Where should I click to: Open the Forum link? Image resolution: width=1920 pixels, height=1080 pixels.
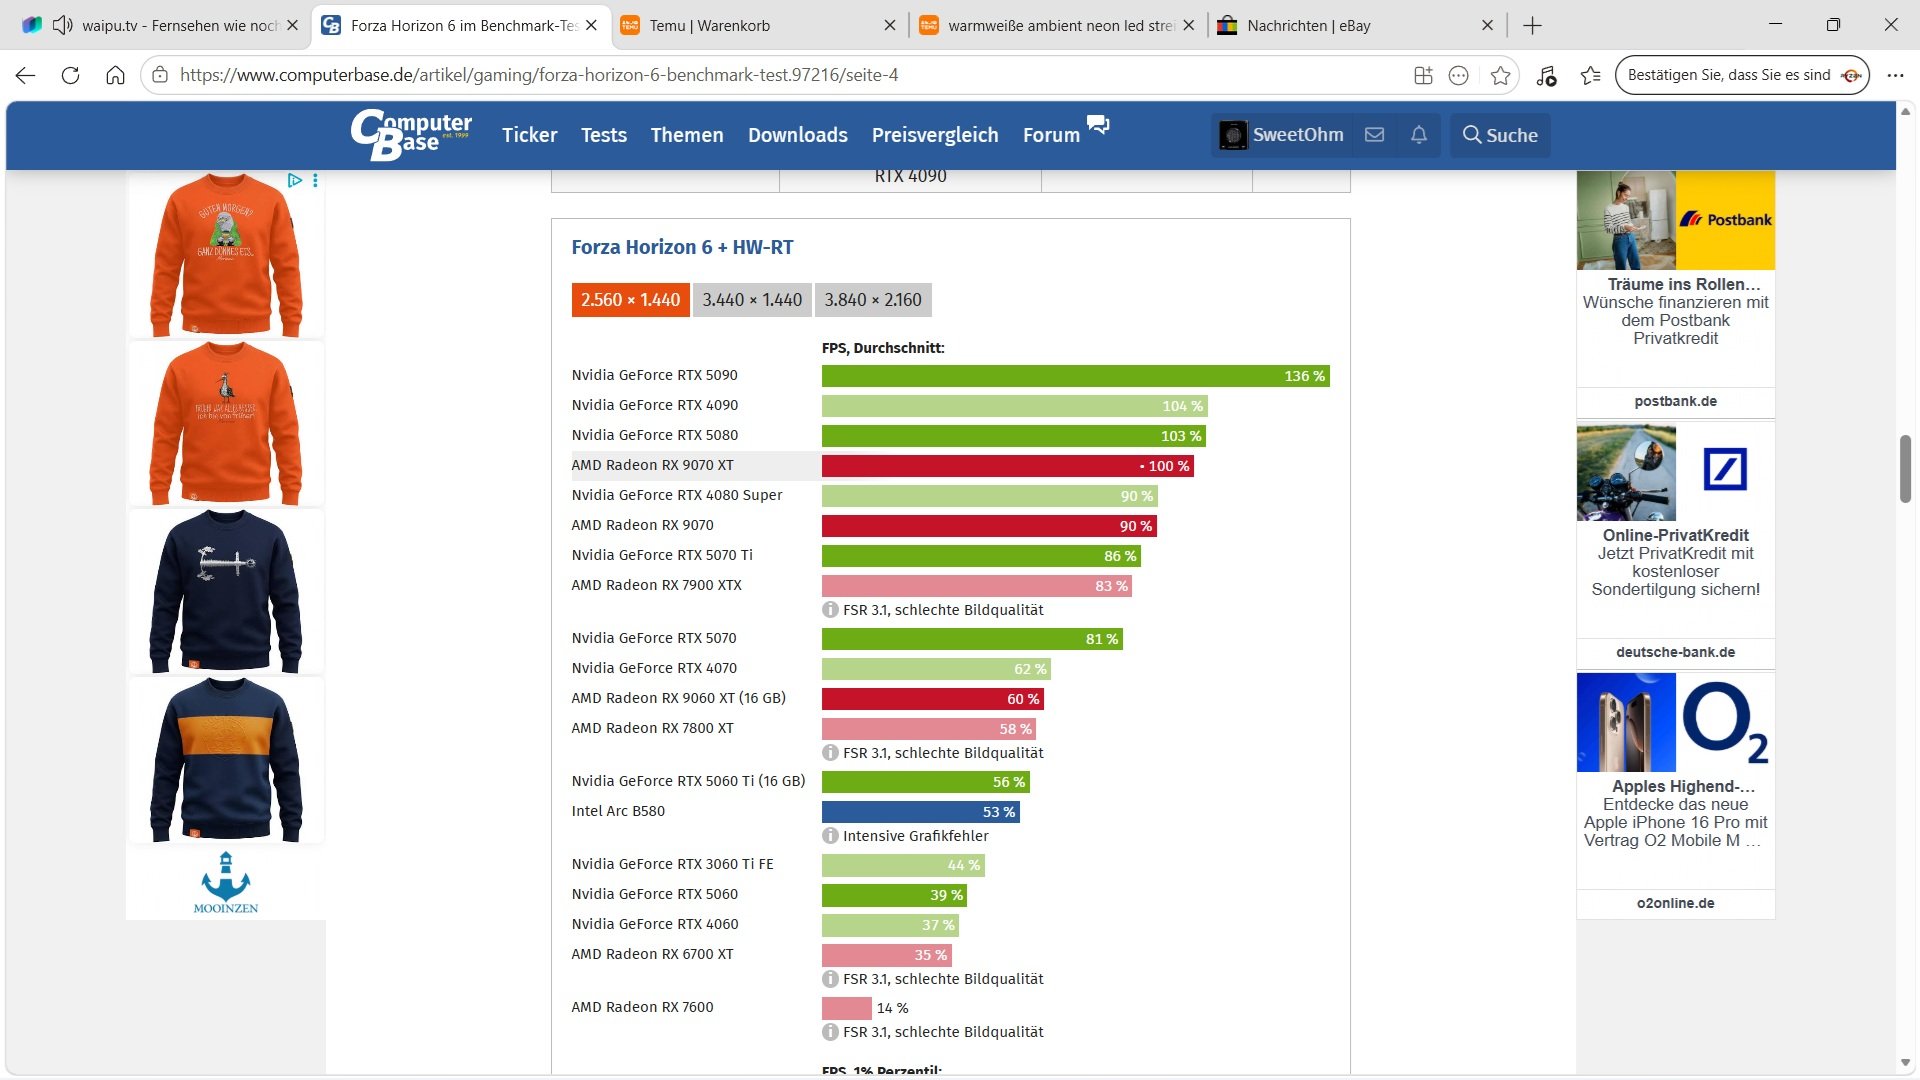(1051, 135)
